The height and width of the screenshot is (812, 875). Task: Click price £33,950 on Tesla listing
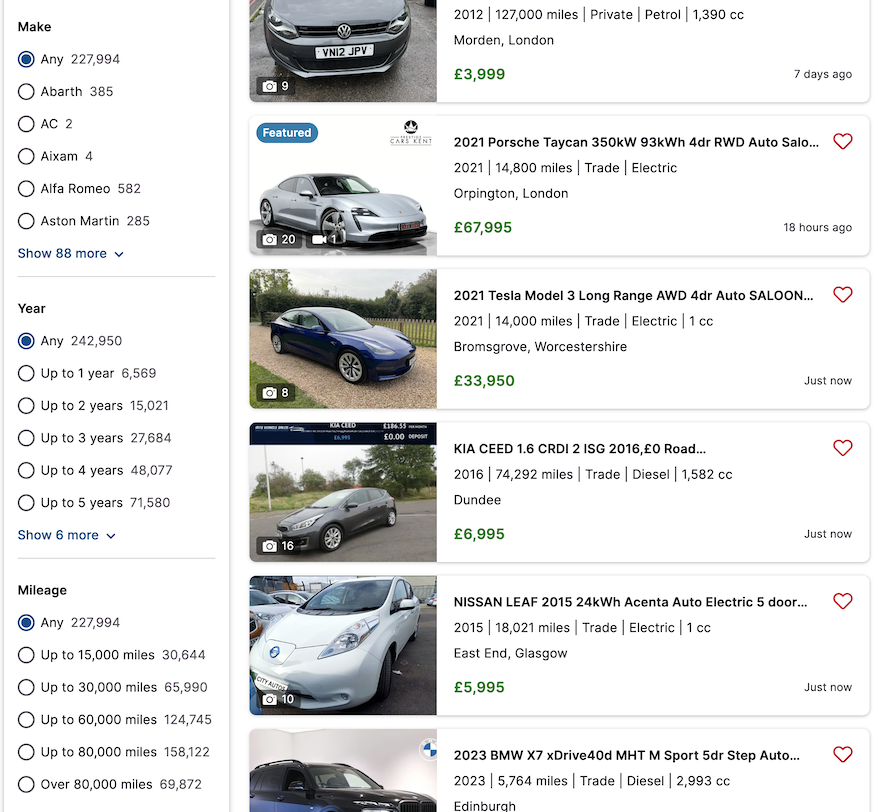(x=484, y=381)
